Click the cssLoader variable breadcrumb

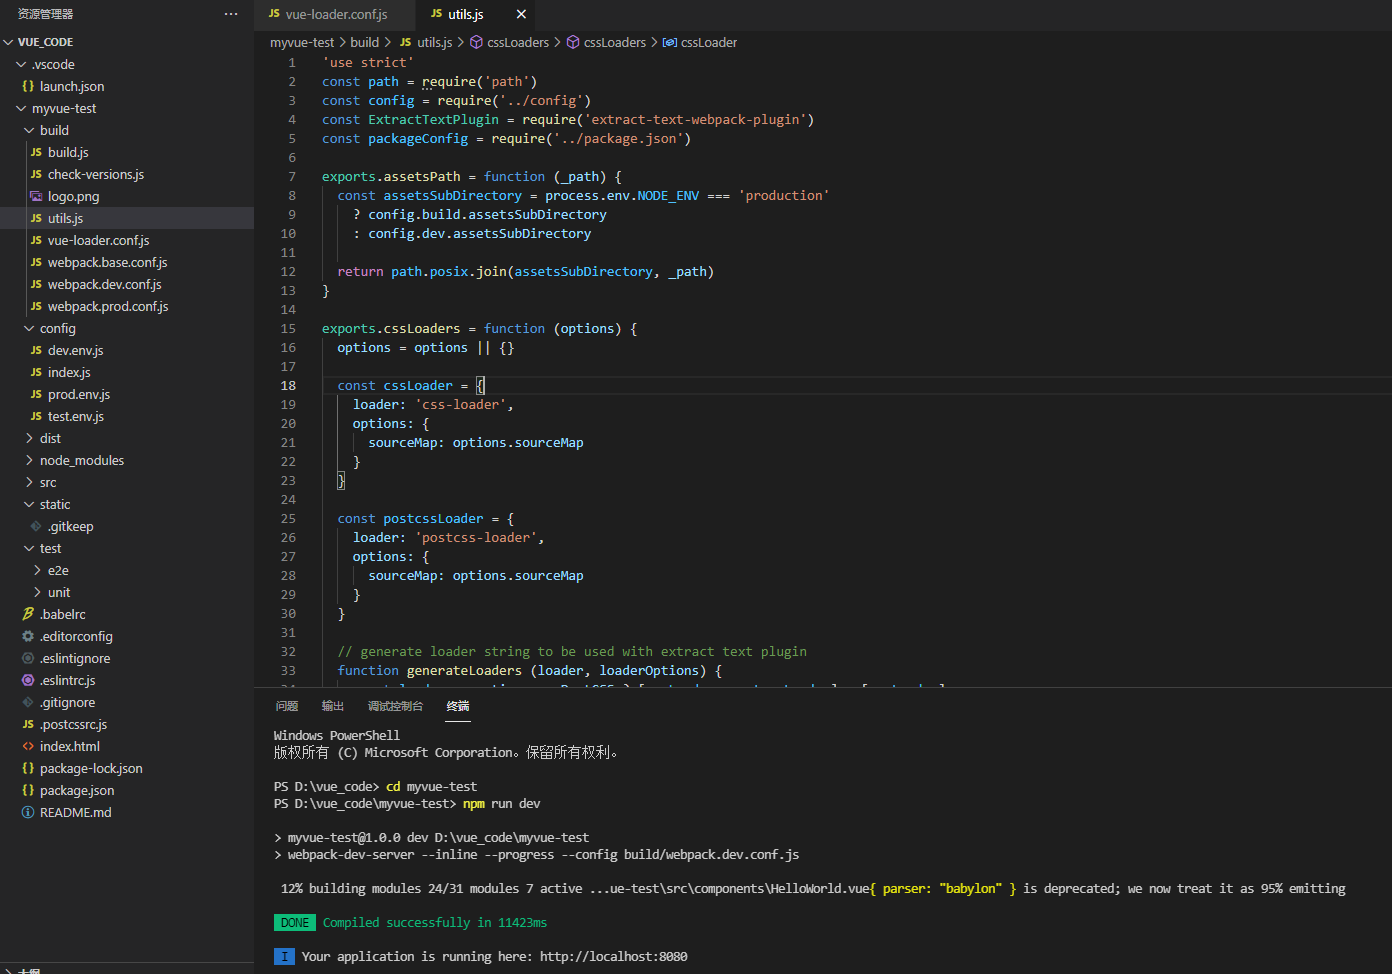(700, 42)
